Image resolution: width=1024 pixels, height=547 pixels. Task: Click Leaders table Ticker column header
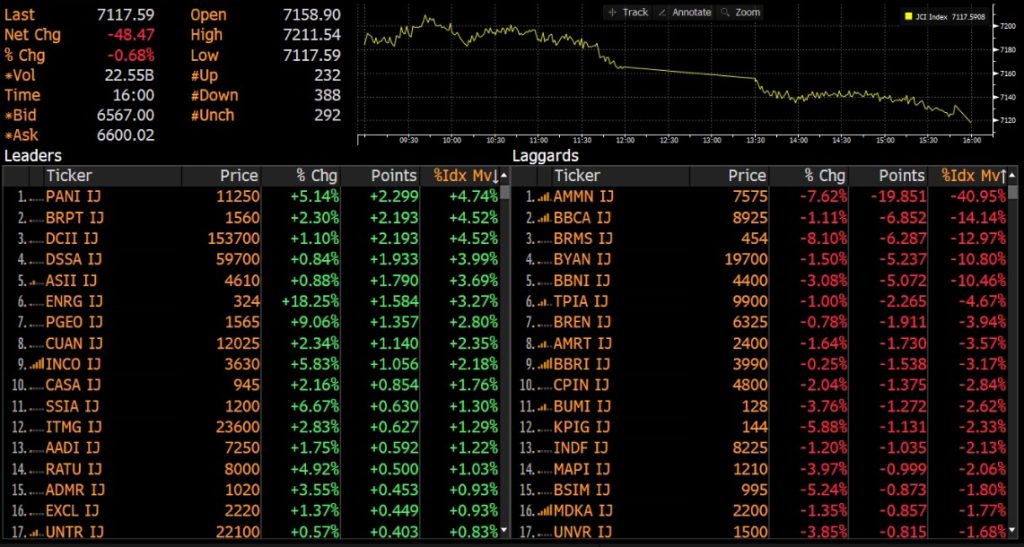[69, 176]
